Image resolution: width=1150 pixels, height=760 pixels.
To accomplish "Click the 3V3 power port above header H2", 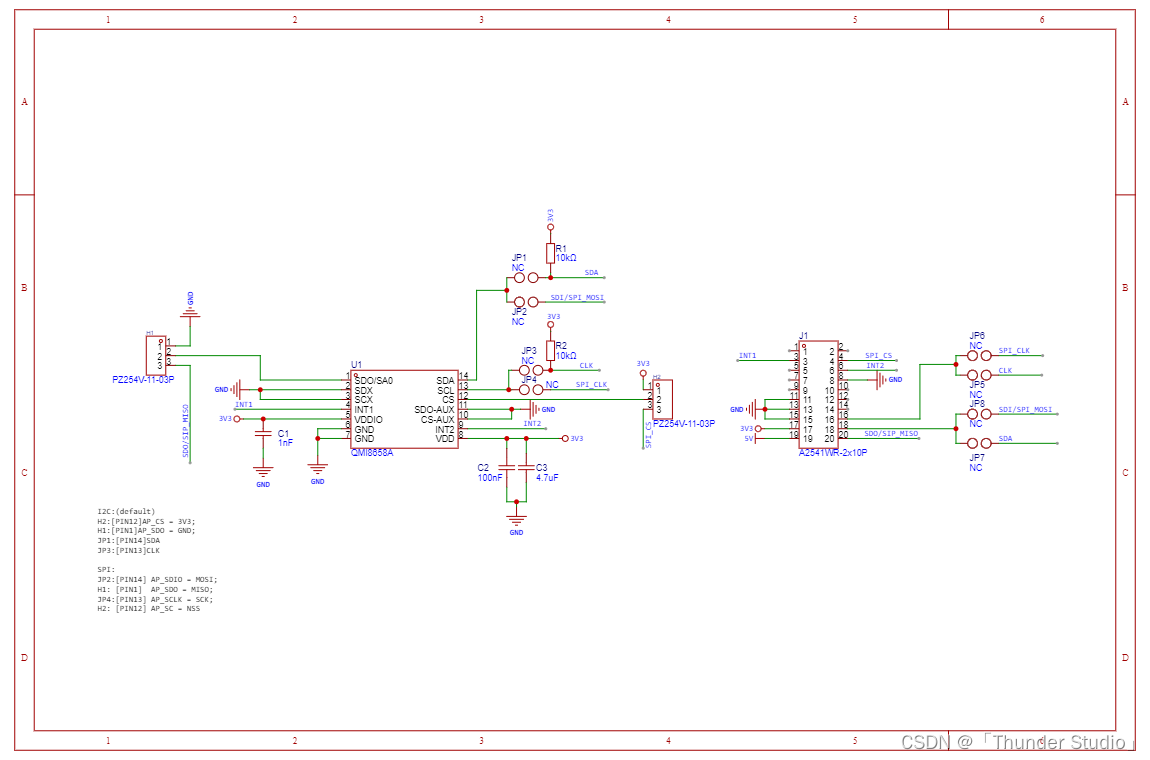I will pos(643,368).
